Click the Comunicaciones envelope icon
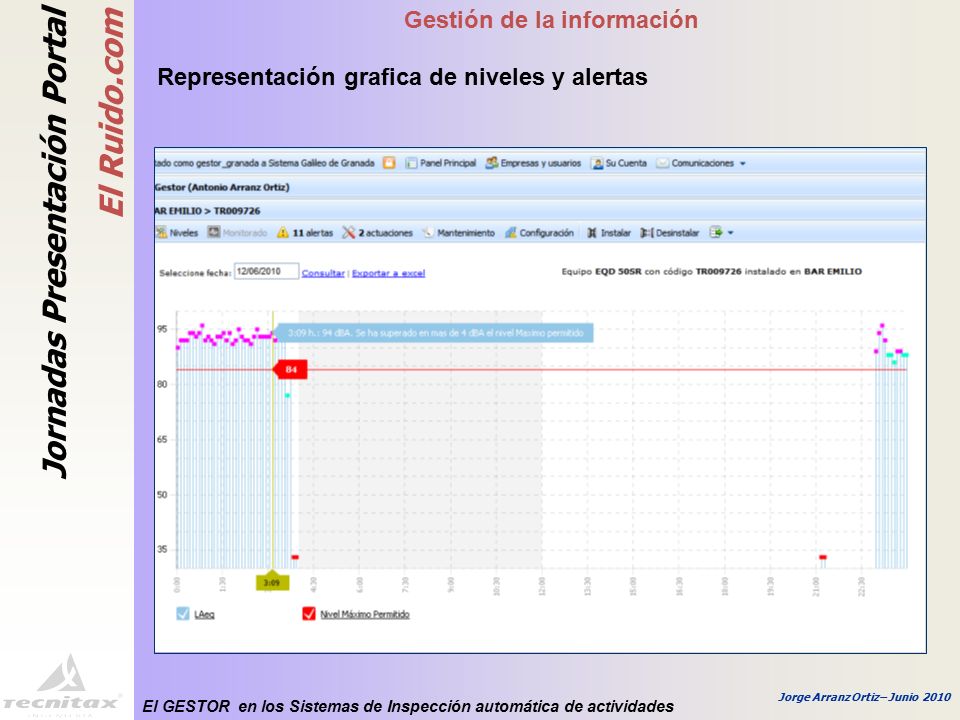960x720 pixels. pos(662,163)
